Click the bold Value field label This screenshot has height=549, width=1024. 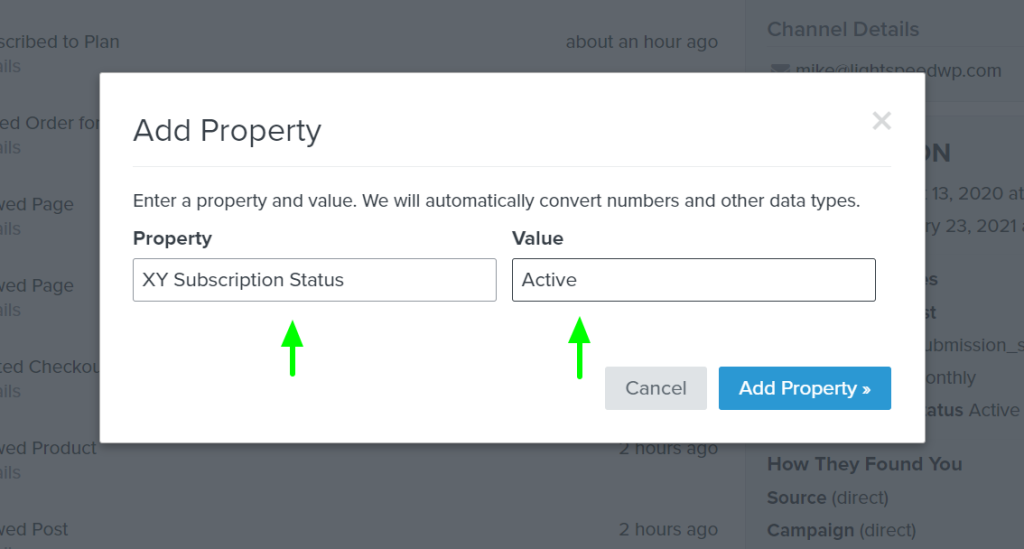(x=537, y=238)
